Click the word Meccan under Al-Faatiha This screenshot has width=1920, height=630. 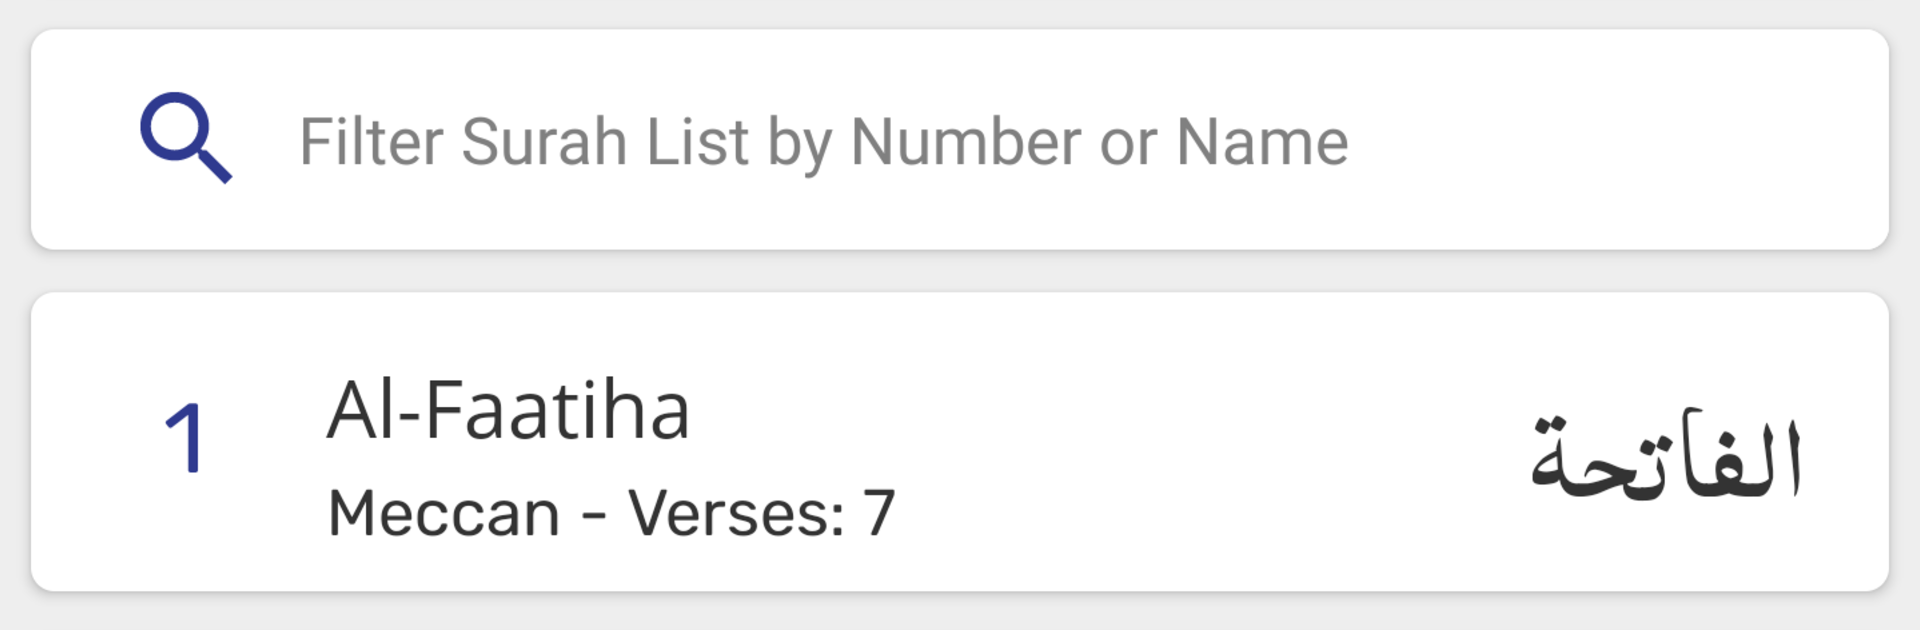443,513
